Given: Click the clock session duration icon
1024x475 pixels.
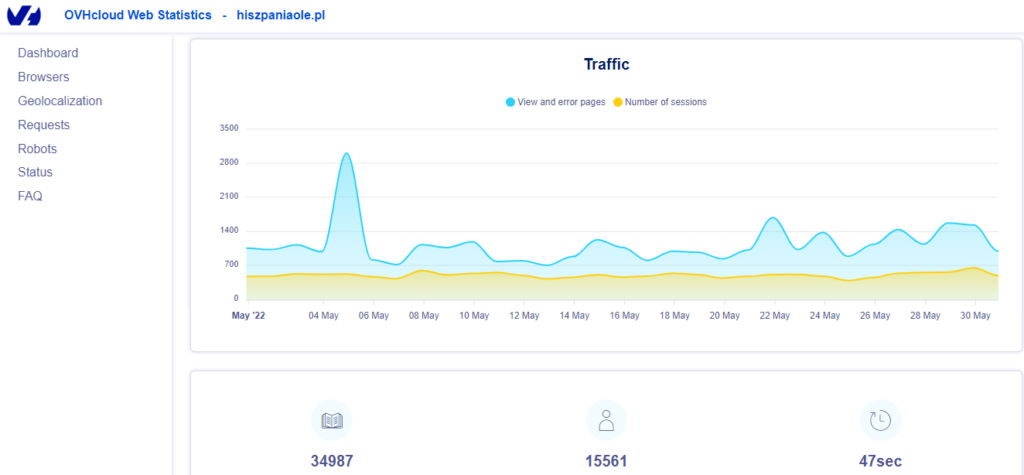Looking at the screenshot, I should coord(880,421).
